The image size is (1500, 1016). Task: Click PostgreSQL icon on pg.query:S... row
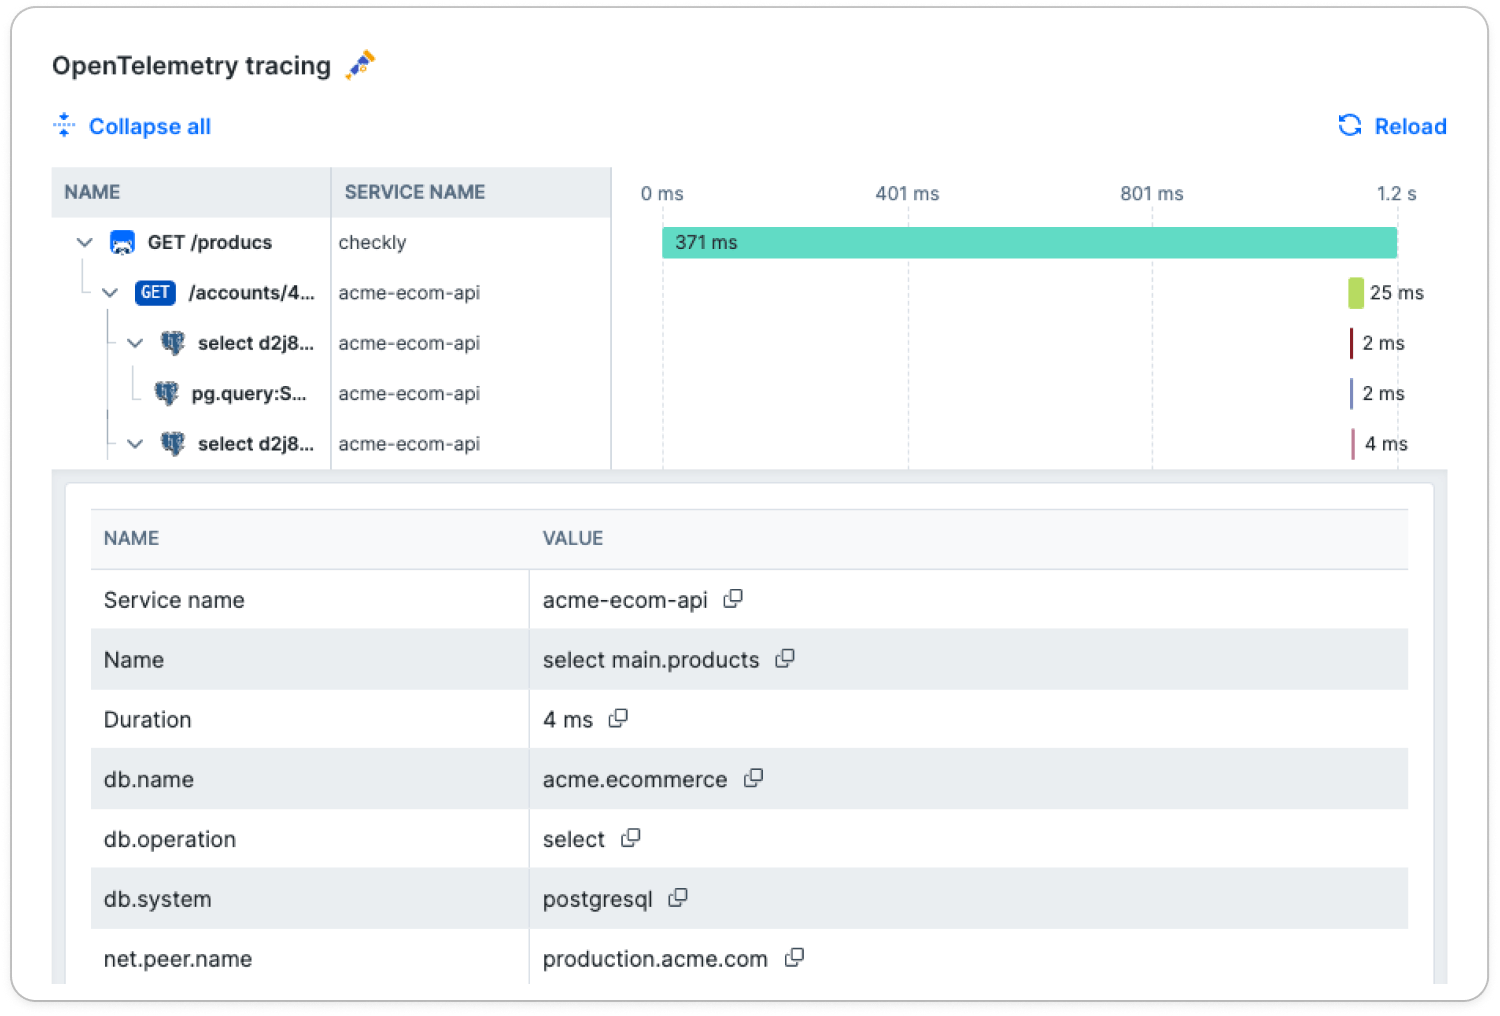pos(167,393)
